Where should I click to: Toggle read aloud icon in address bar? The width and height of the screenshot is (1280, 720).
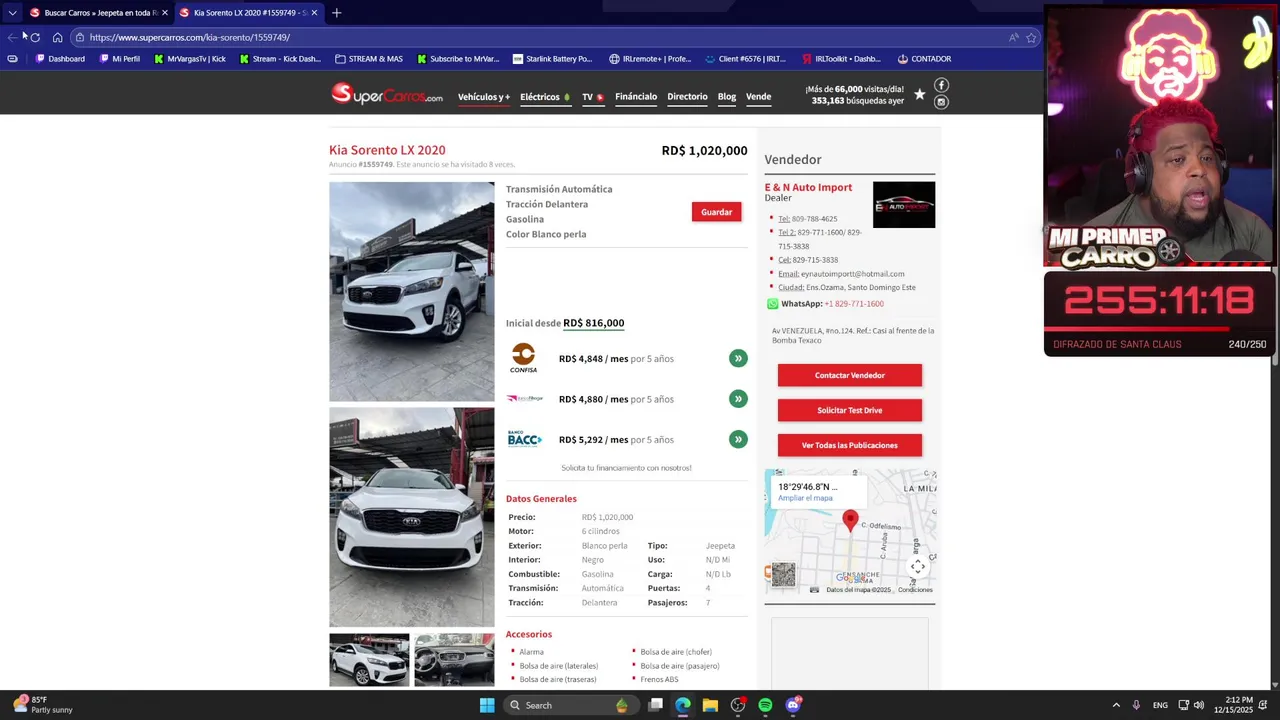pos(1013,37)
